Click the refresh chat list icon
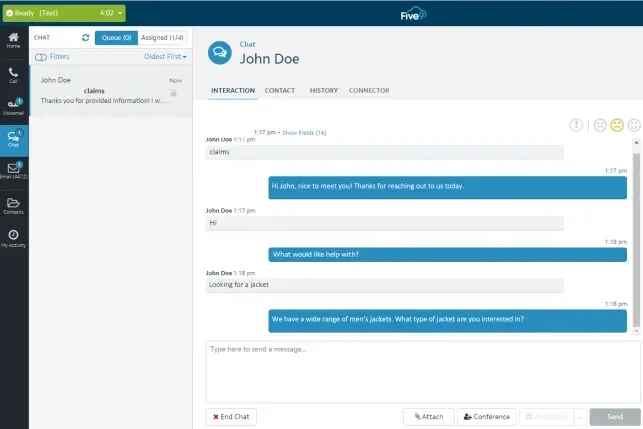The height and width of the screenshot is (429, 643). pyautogui.click(x=85, y=37)
